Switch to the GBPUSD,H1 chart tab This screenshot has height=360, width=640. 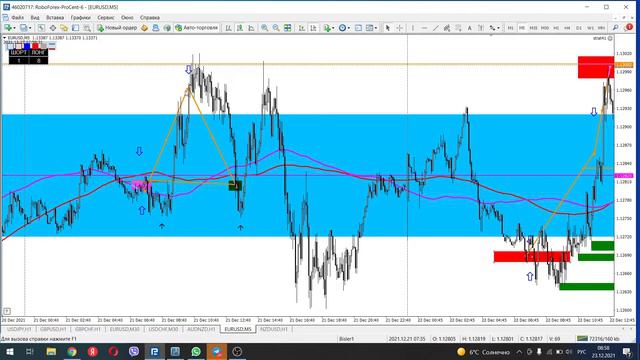point(53,329)
